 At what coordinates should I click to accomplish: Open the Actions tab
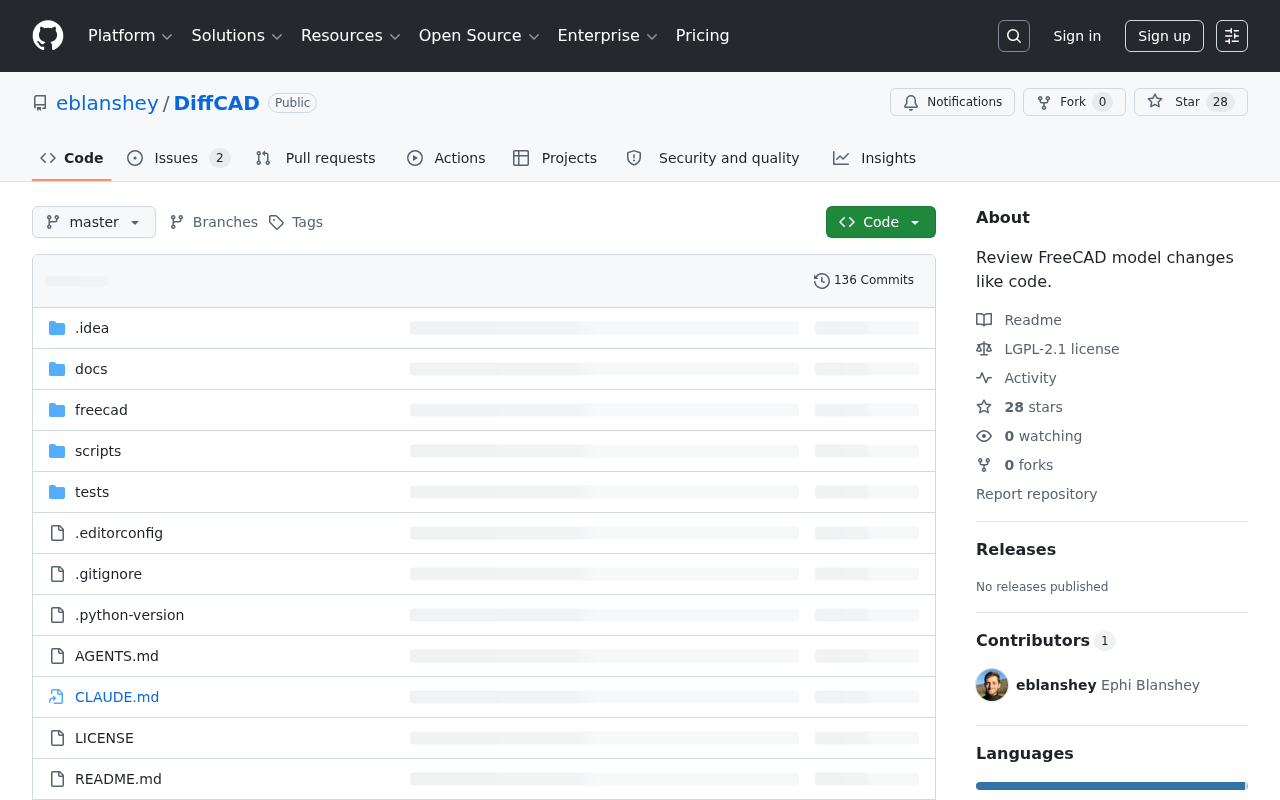[x=446, y=158]
